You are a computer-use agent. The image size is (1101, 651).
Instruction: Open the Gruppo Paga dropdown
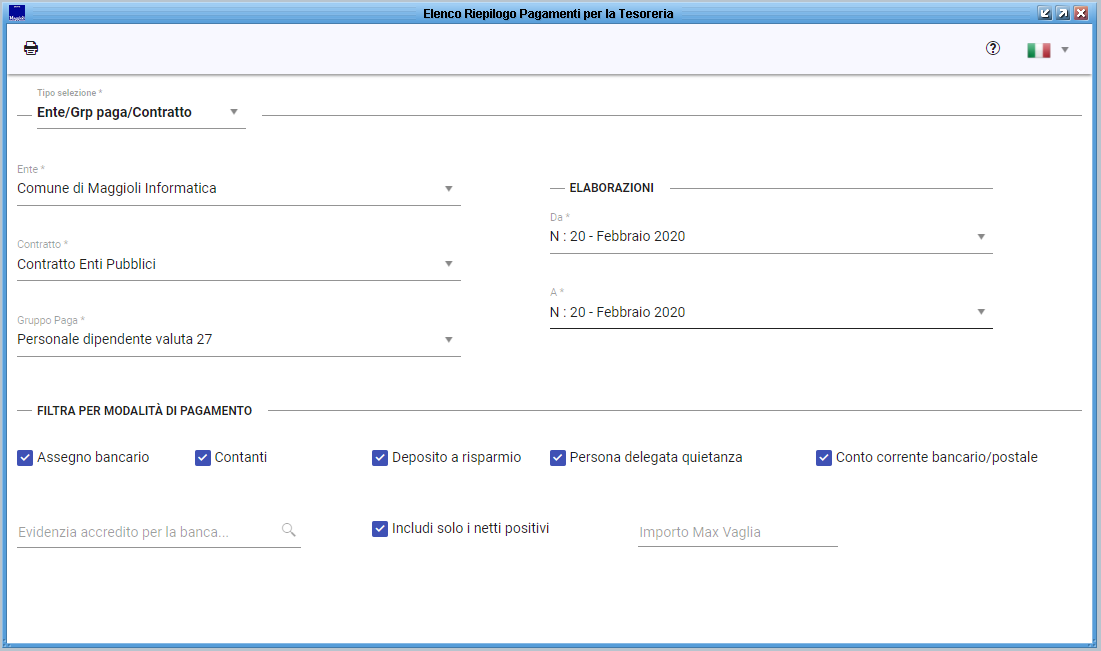coord(239,339)
